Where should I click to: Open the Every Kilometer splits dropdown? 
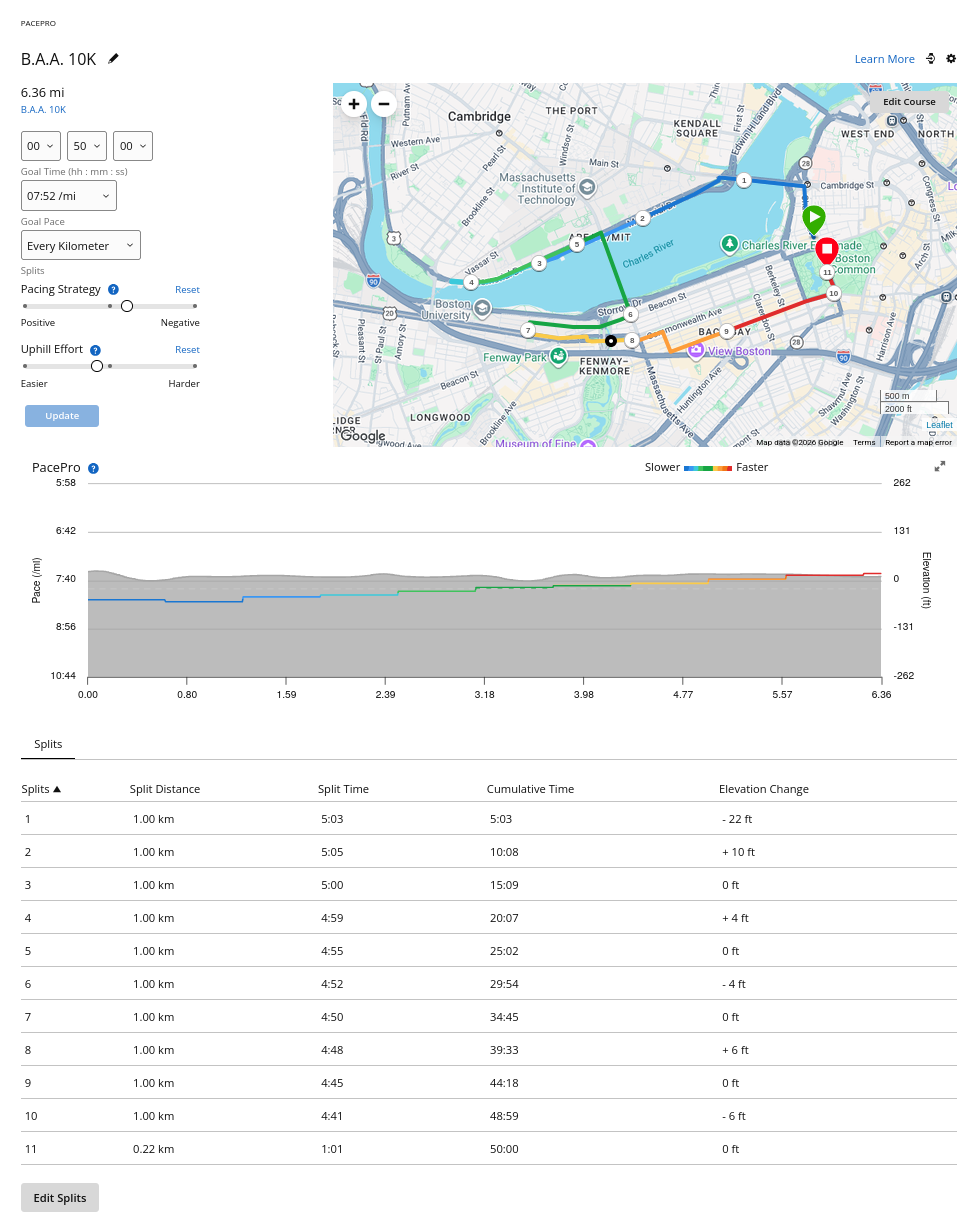pyautogui.click(x=81, y=246)
